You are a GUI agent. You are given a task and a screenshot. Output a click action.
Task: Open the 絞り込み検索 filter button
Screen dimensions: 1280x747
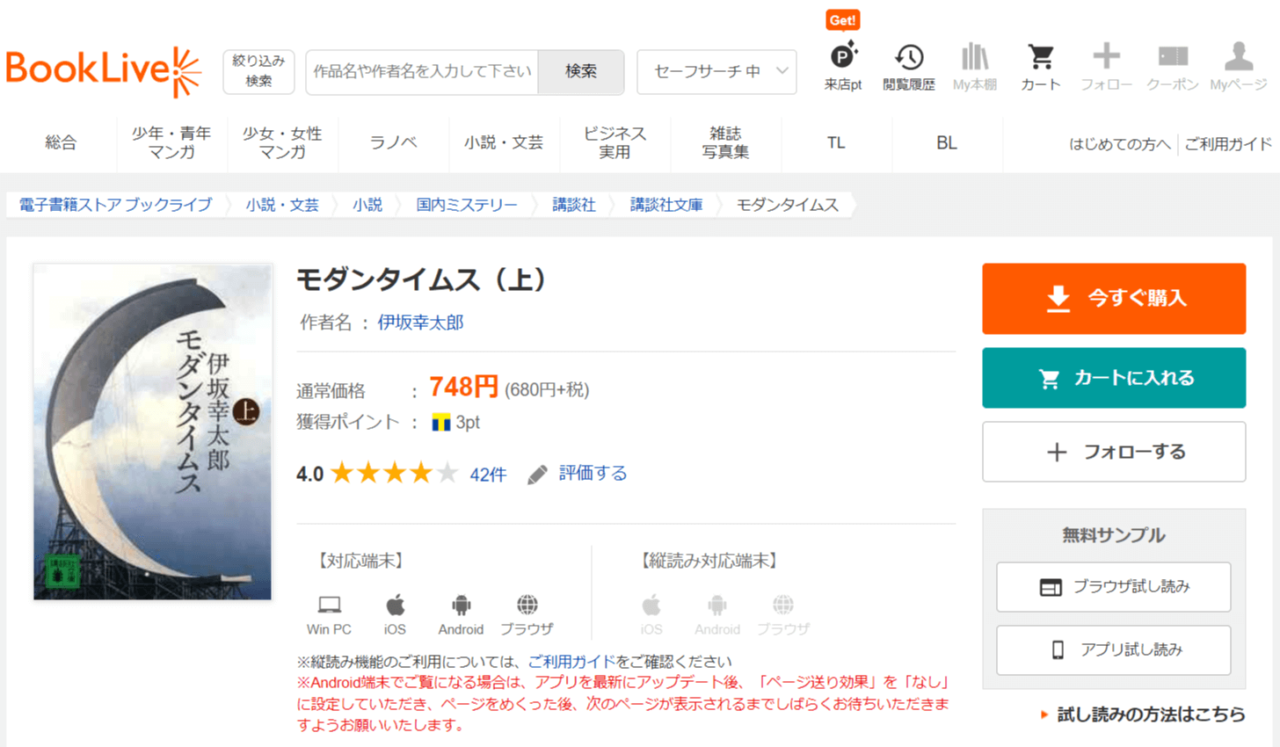[259, 71]
